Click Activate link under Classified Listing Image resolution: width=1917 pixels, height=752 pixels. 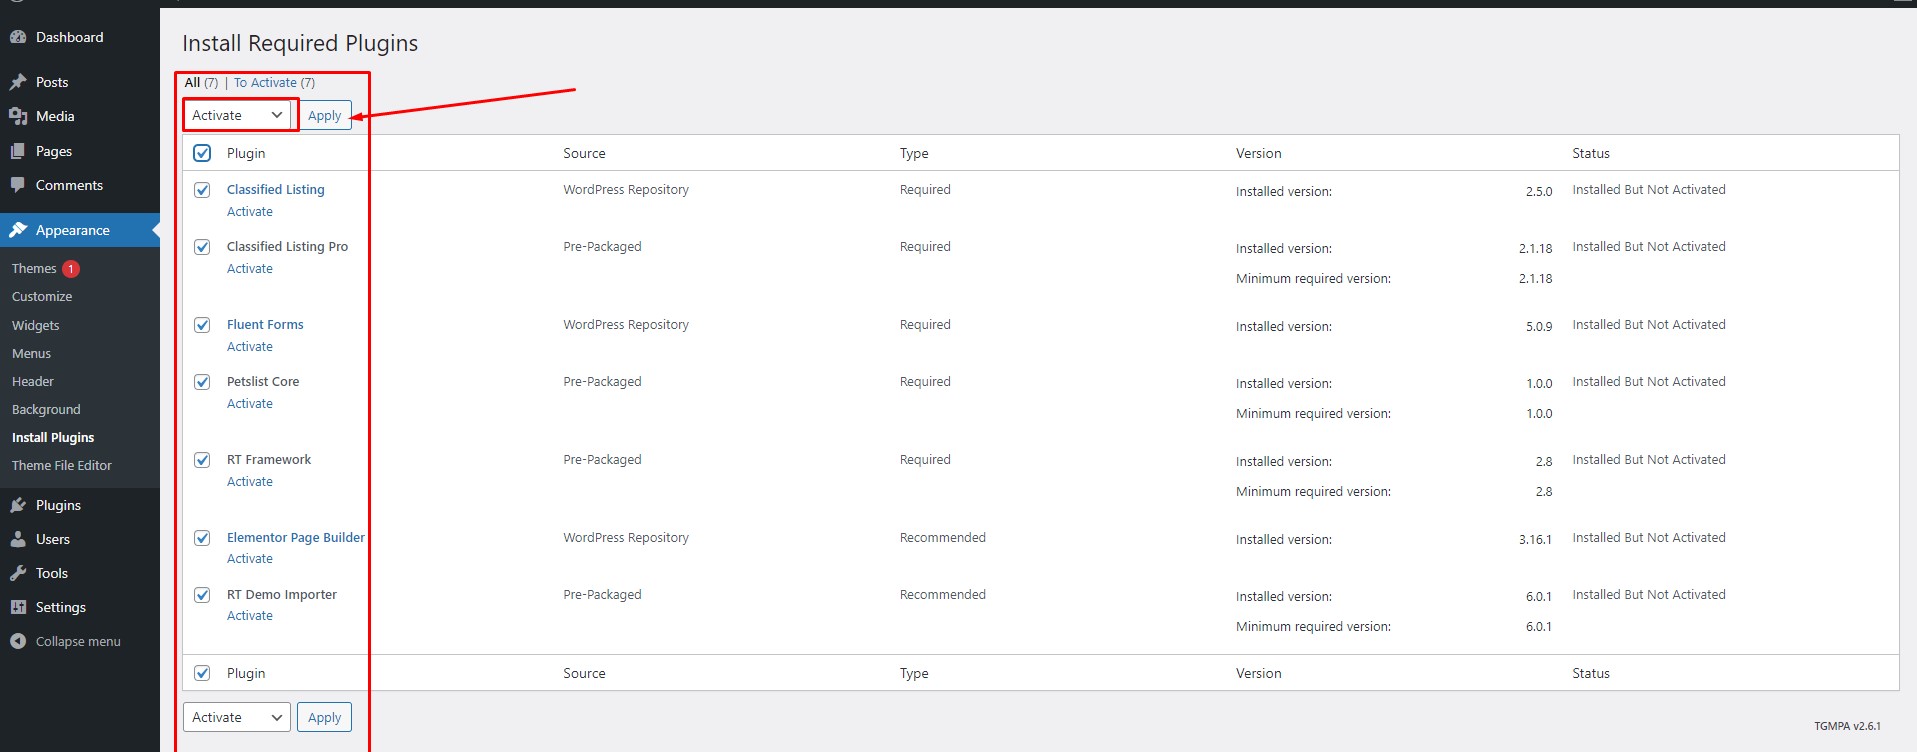250,212
